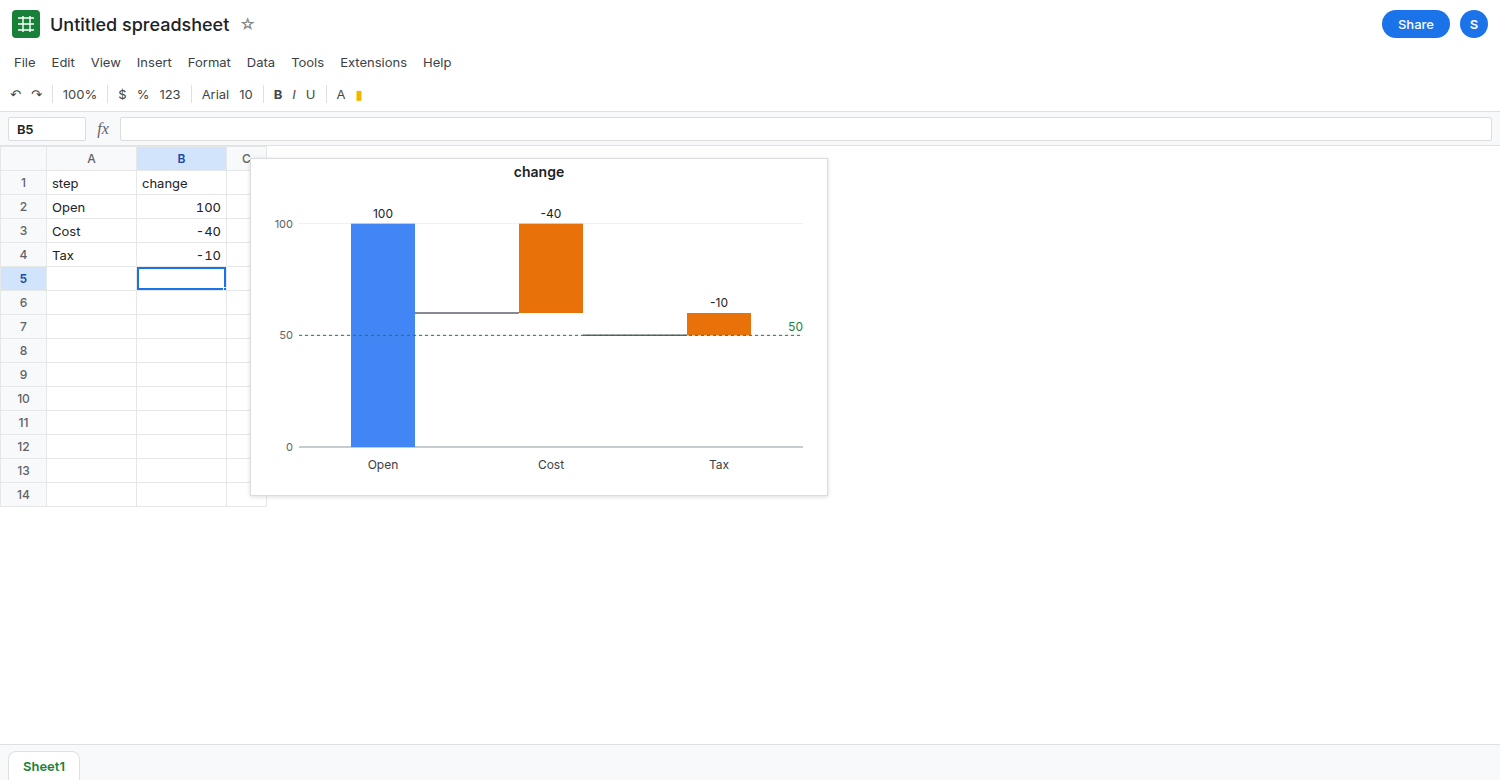Open the Tools menu

click(308, 62)
